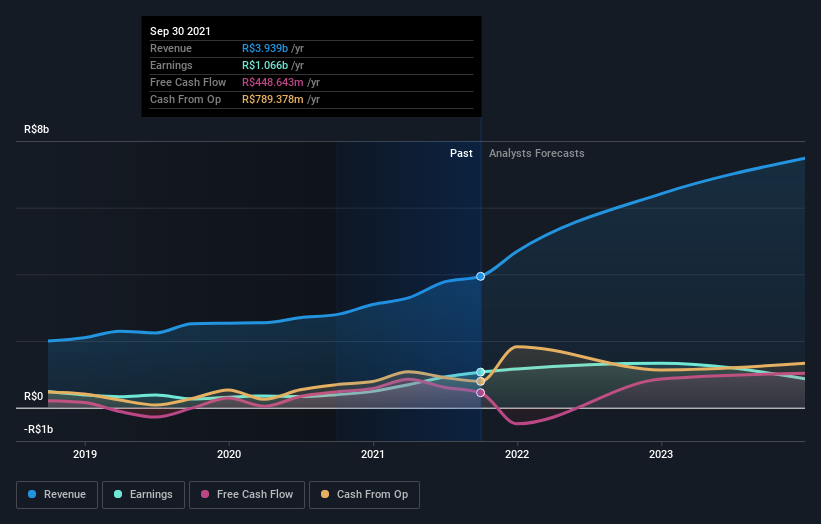Toggle the Earnings legend button
Screen dimensions: 821x524
(143, 495)
